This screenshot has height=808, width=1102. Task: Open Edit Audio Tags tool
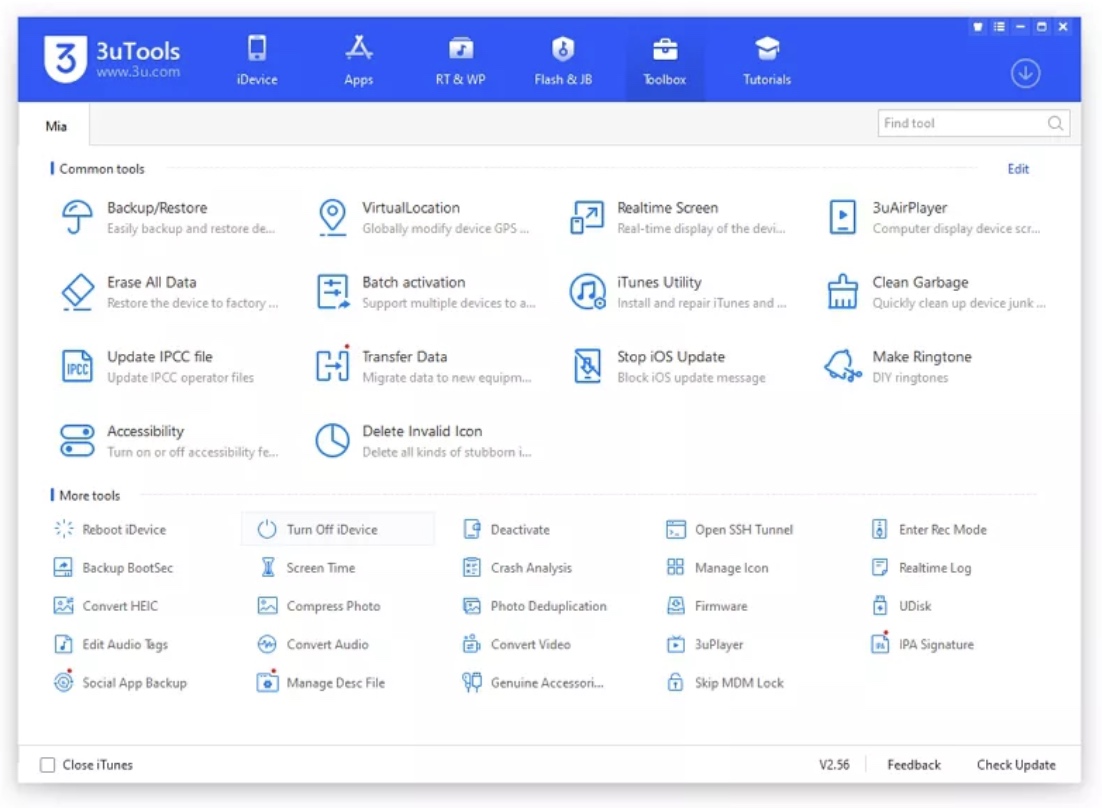[111, 644]
